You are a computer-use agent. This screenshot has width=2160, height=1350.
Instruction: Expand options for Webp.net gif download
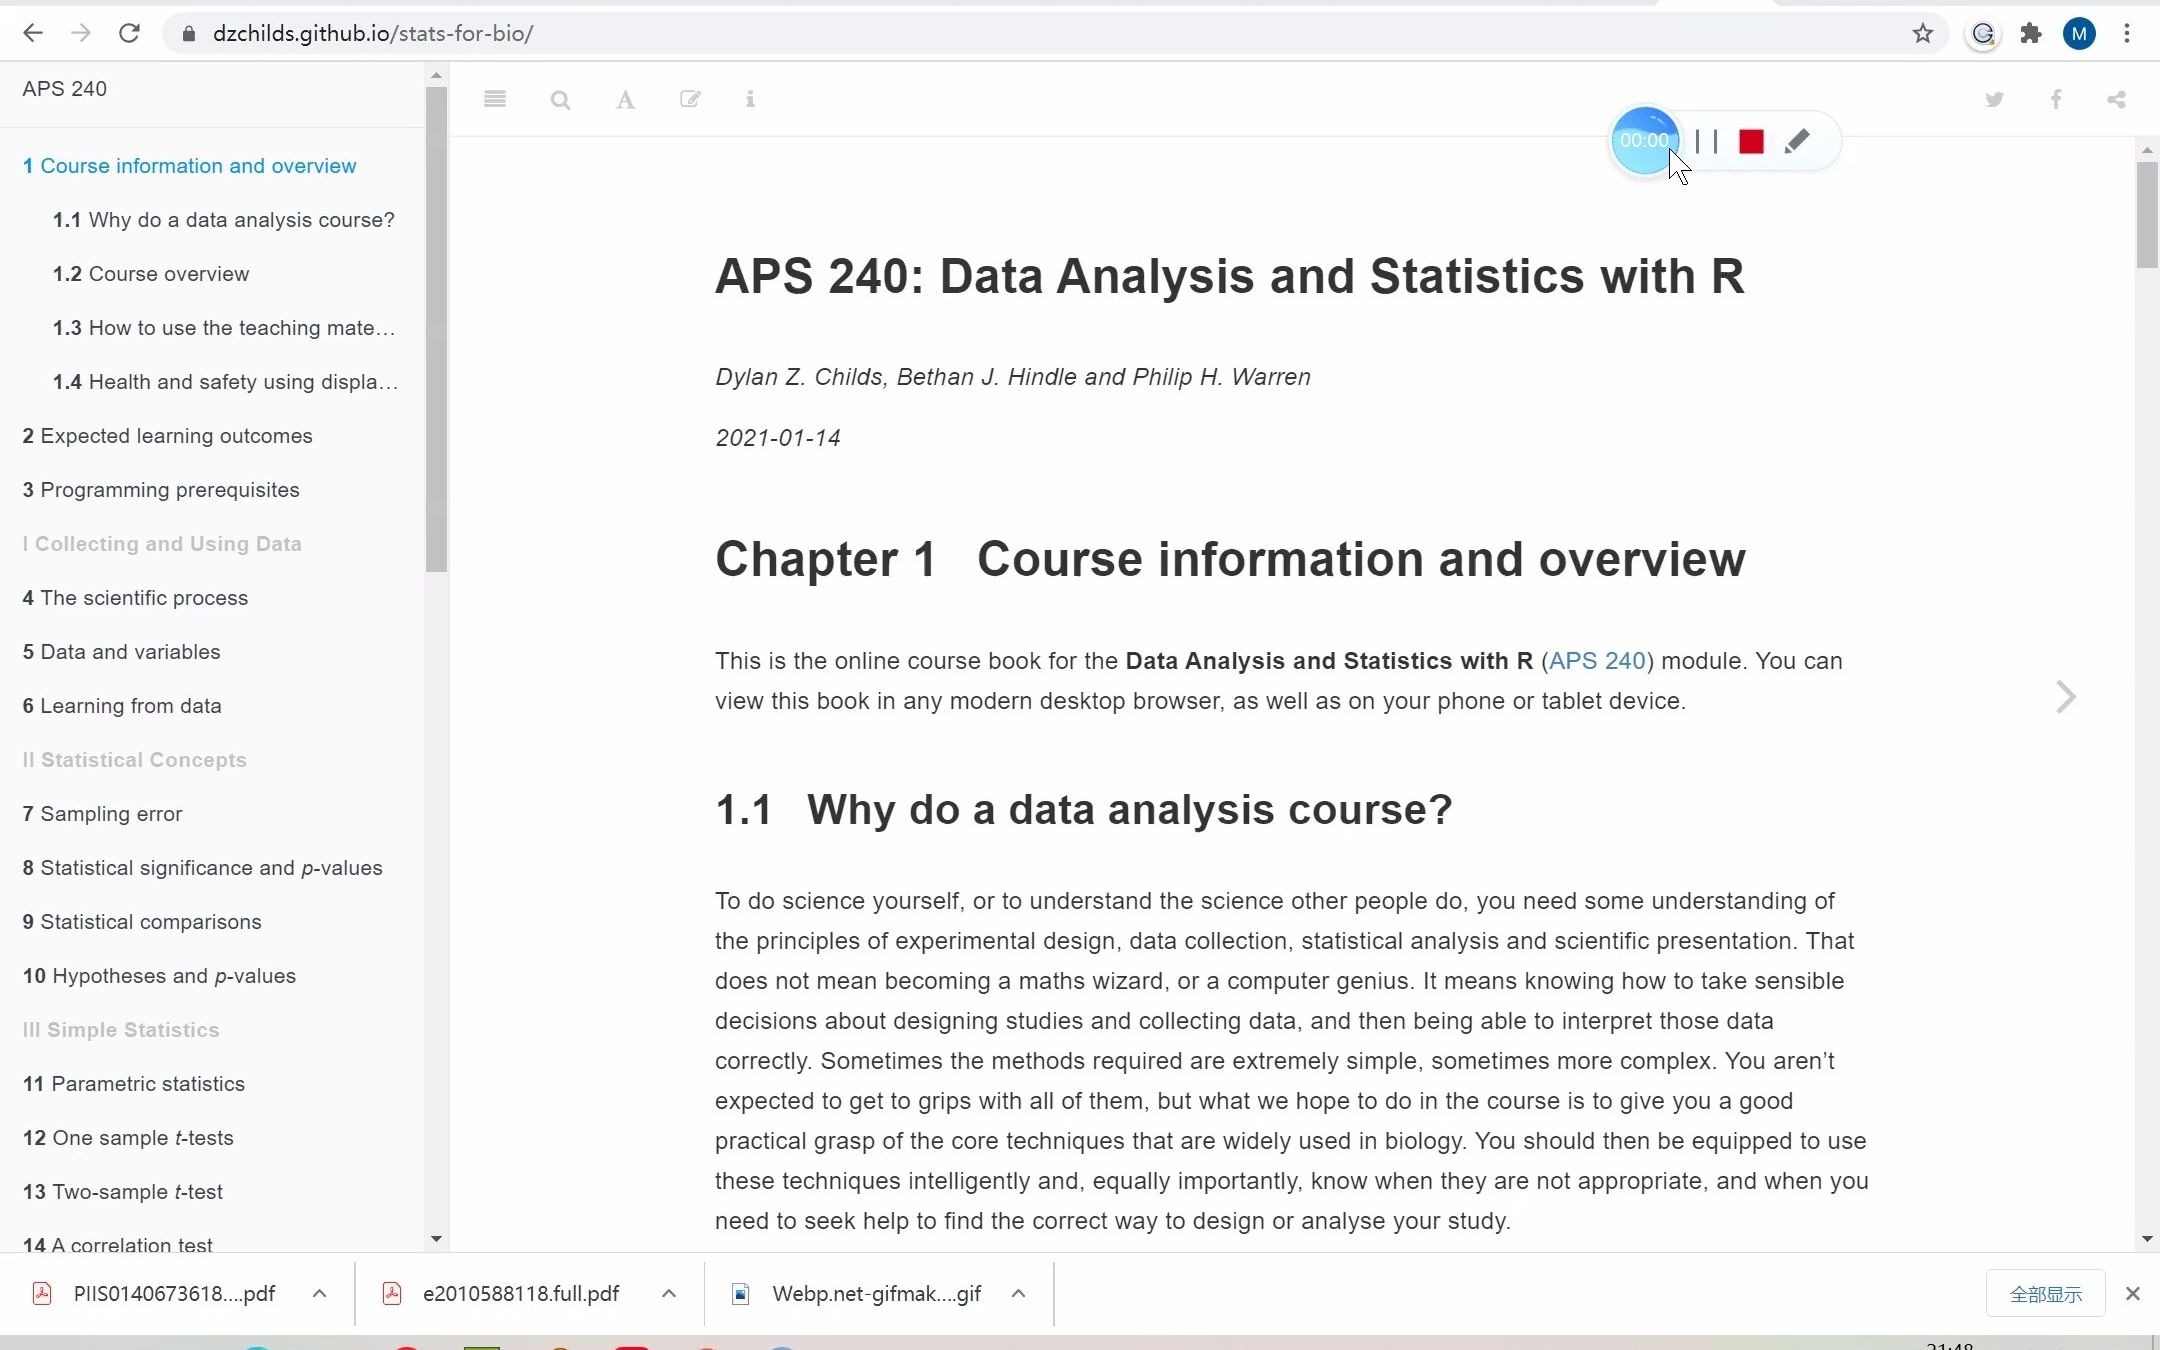(x=1018, y=1294)
